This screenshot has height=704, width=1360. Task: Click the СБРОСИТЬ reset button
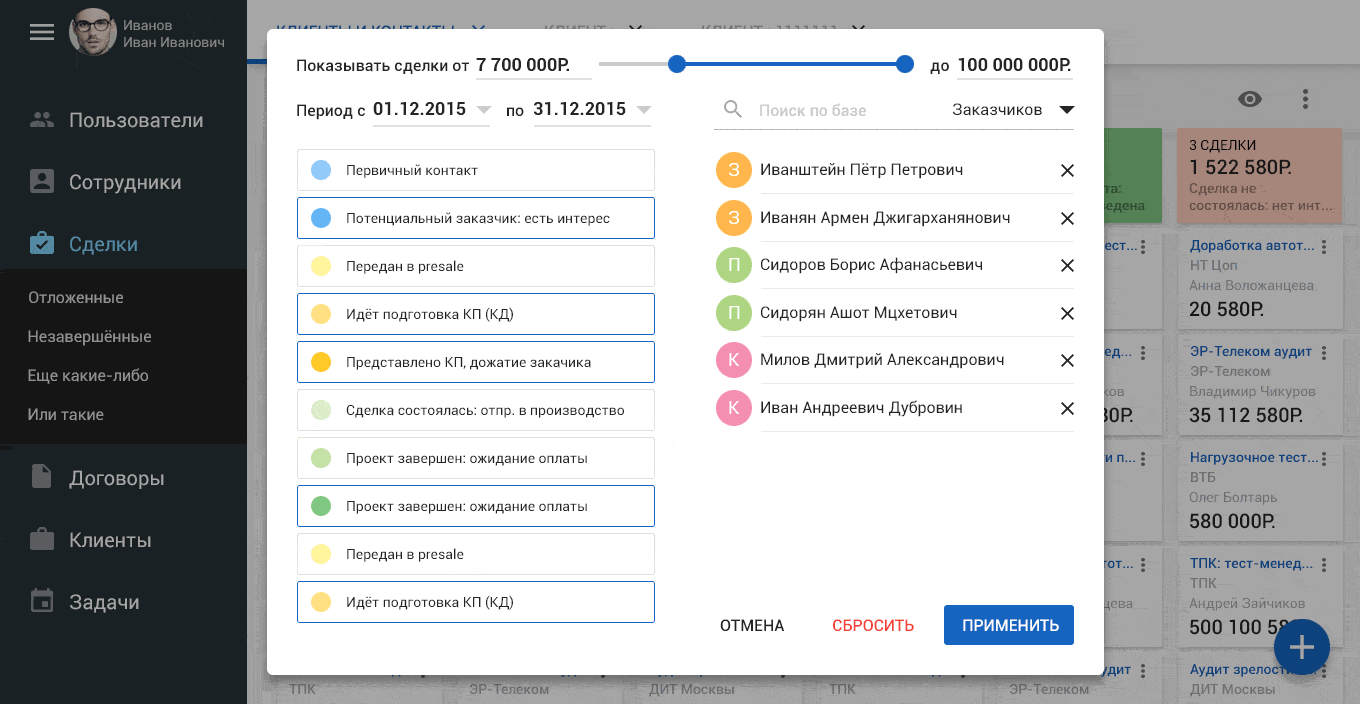pos(873,625)
